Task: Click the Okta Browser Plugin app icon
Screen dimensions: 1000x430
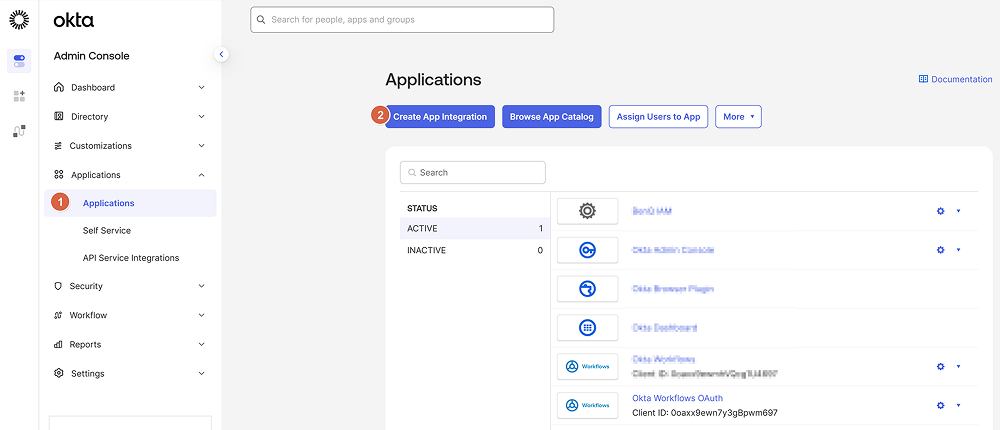Action: (587, 289)
